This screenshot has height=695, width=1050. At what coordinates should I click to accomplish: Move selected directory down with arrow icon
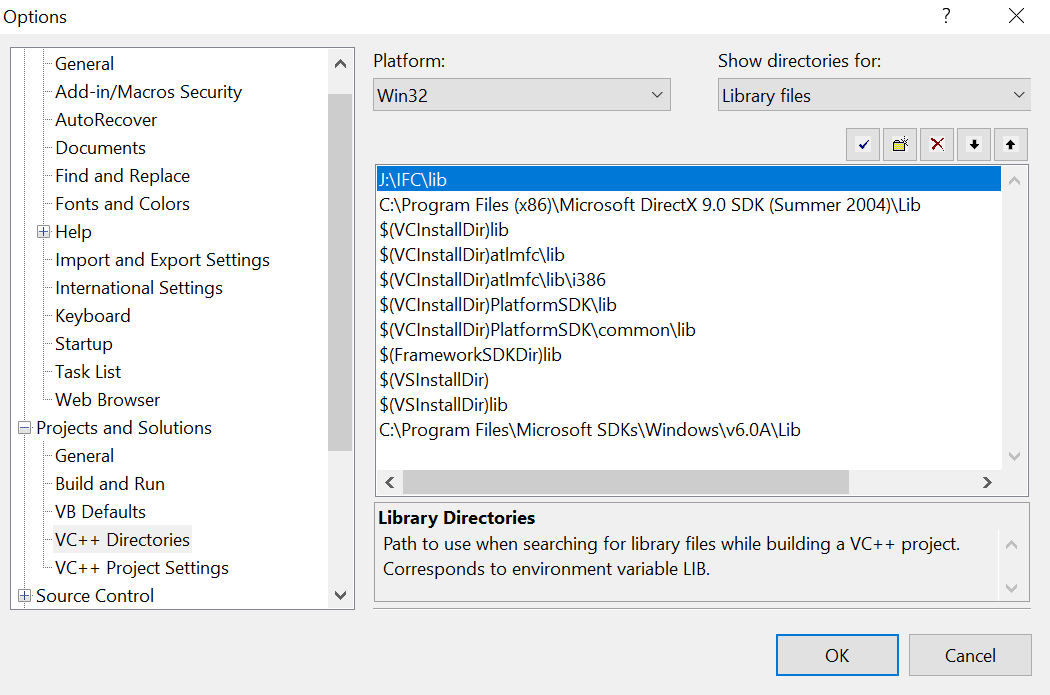point(974,144)
